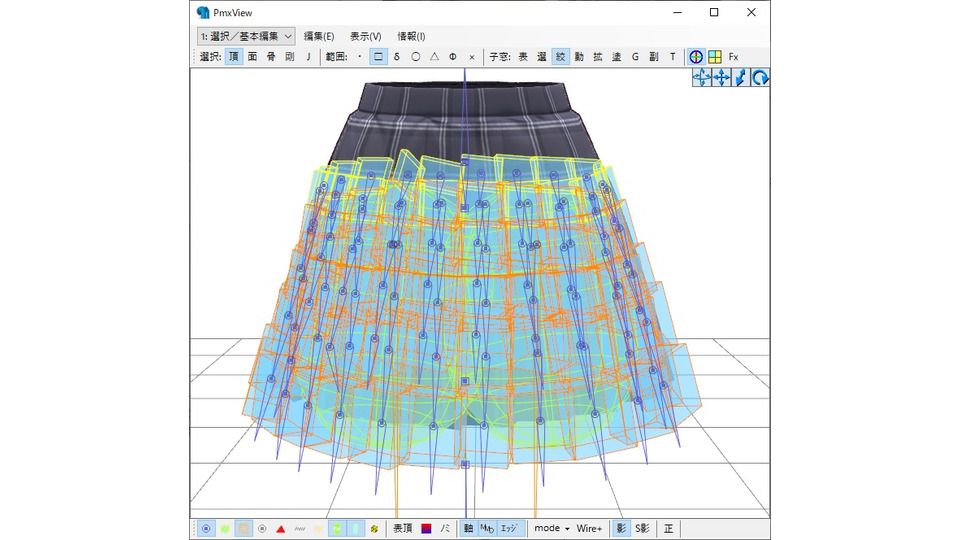The height and width of the screenshot is (540, 960).
Task: Select the circle range mode
Action: coord(416,57)
